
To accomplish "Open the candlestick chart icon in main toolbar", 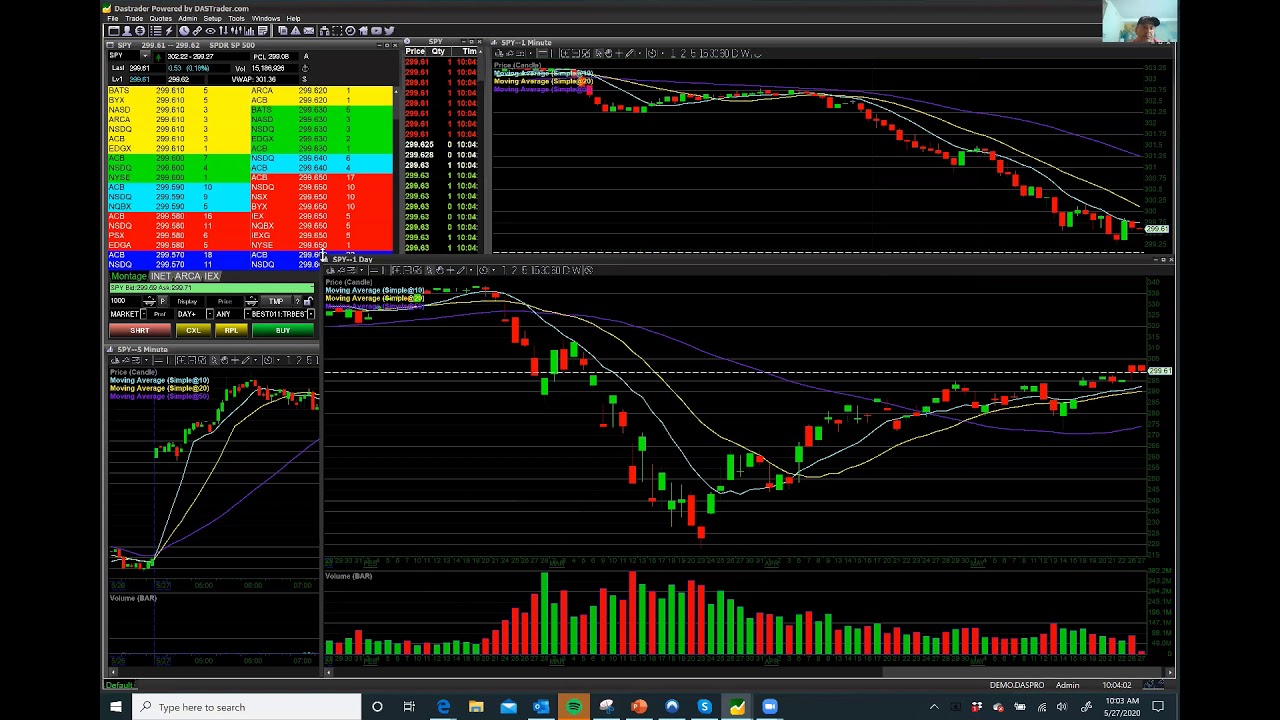I will [237, 31].
